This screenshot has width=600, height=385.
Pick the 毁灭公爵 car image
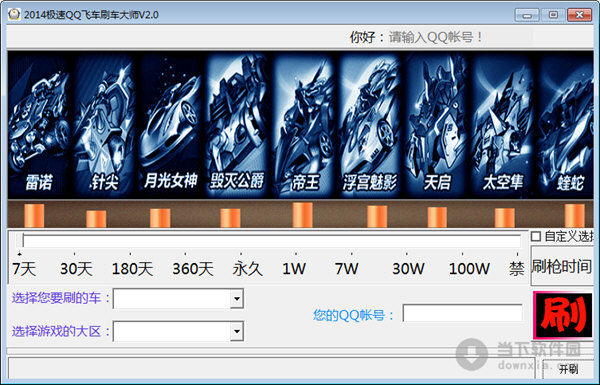coord(237,124)
